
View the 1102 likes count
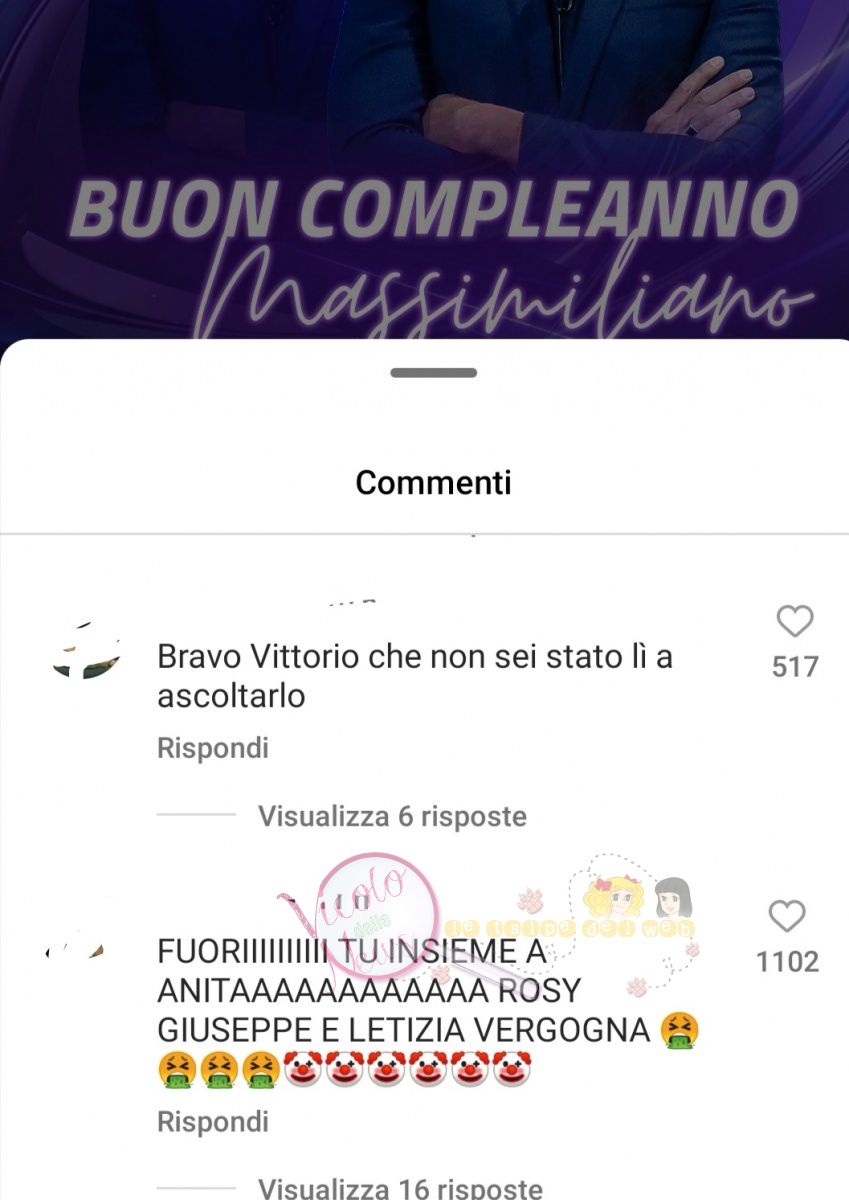[788, 962]
